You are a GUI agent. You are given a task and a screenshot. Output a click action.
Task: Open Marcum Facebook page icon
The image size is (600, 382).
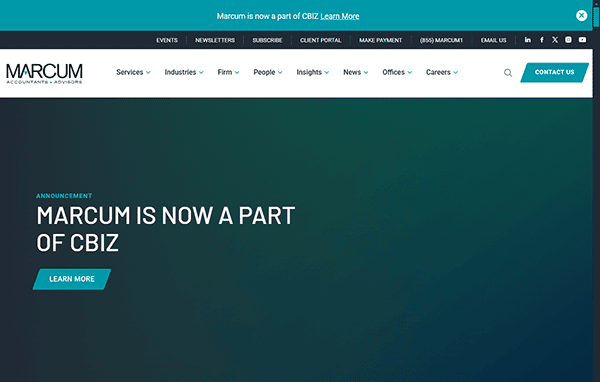541,40
